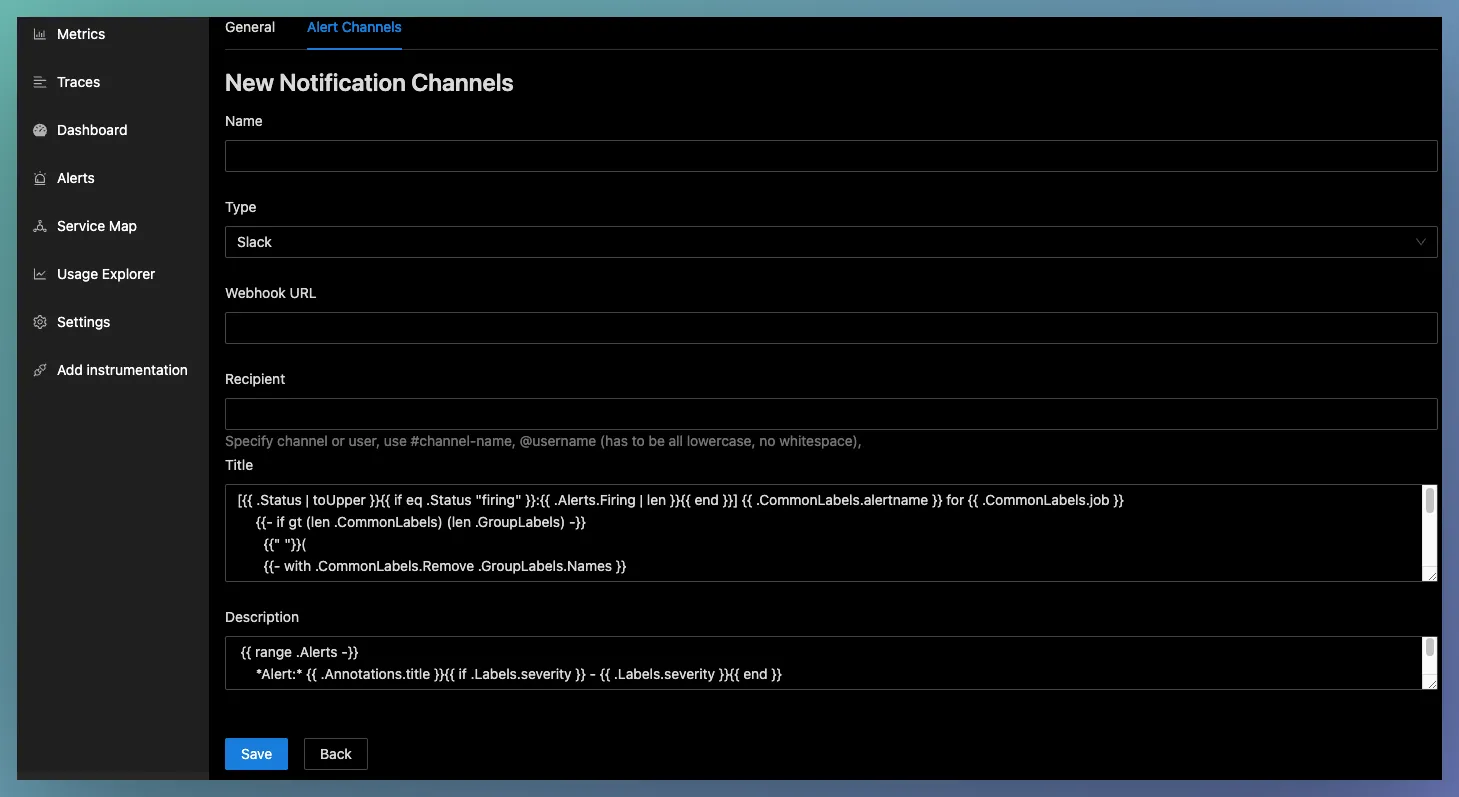Viewport: 1459px width, 797px height.
Task: Click the Traces list icon in sidebar
Action: [x=40, y=82]
